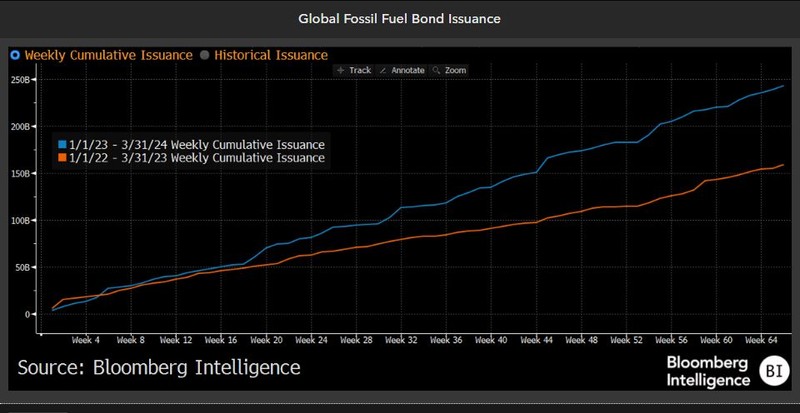Click the Week 4 x-axis label
Screen dimensions: 800x413
tap(86, 341)
